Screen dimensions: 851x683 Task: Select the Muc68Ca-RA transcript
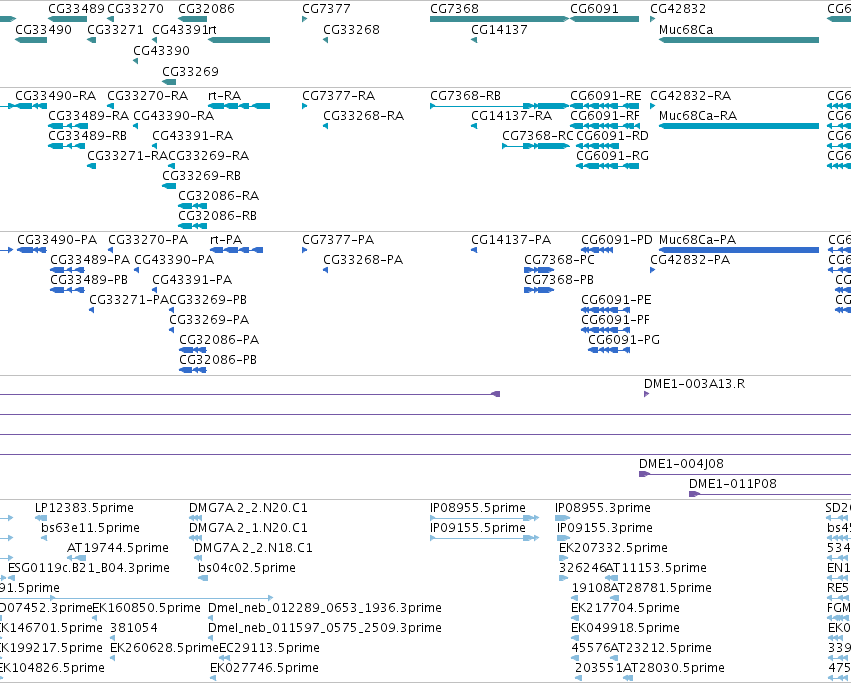(x=739, y=126)
